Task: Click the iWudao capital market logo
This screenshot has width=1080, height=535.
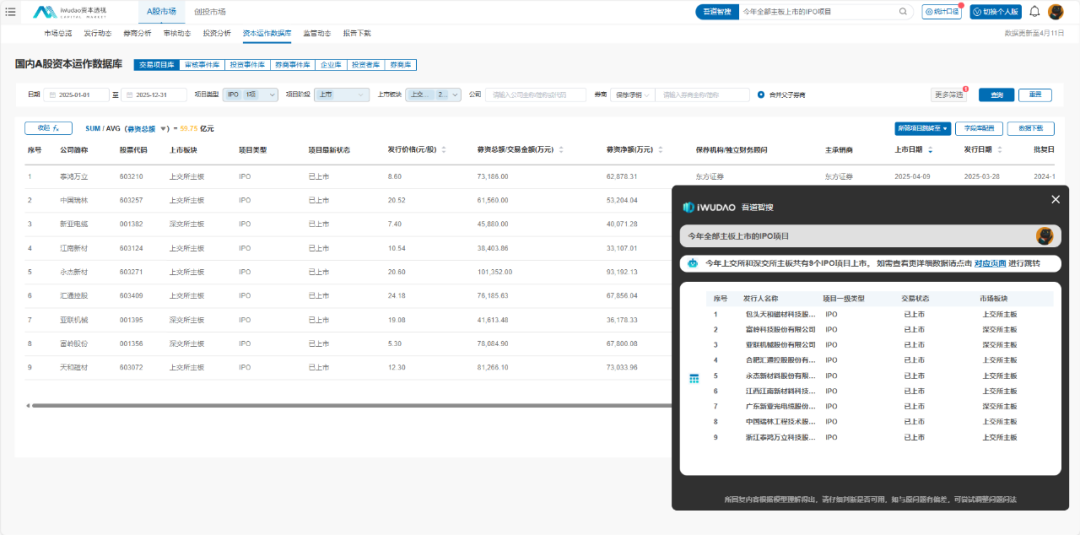Action: click(x=70, y=12)
